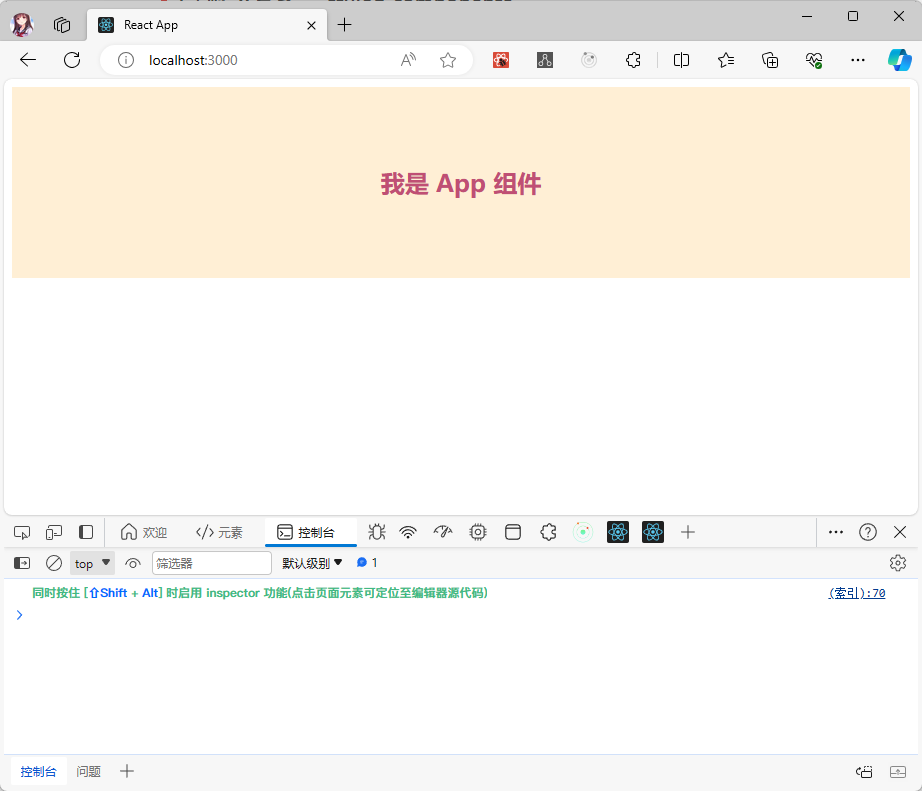Switch to the 问题 drawer tab
Viewport: 922px width, 791px height.
click(x=89, y=771)
